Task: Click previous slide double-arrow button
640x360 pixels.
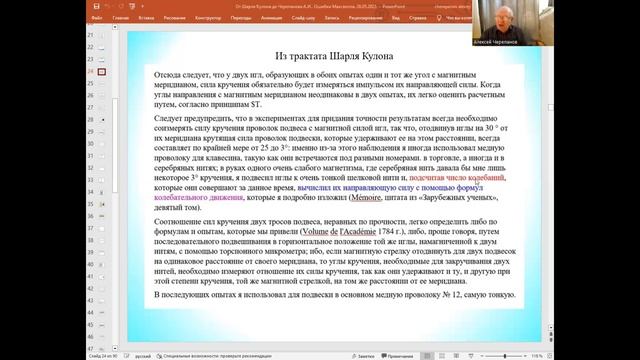Action: (x=551, y=334)
